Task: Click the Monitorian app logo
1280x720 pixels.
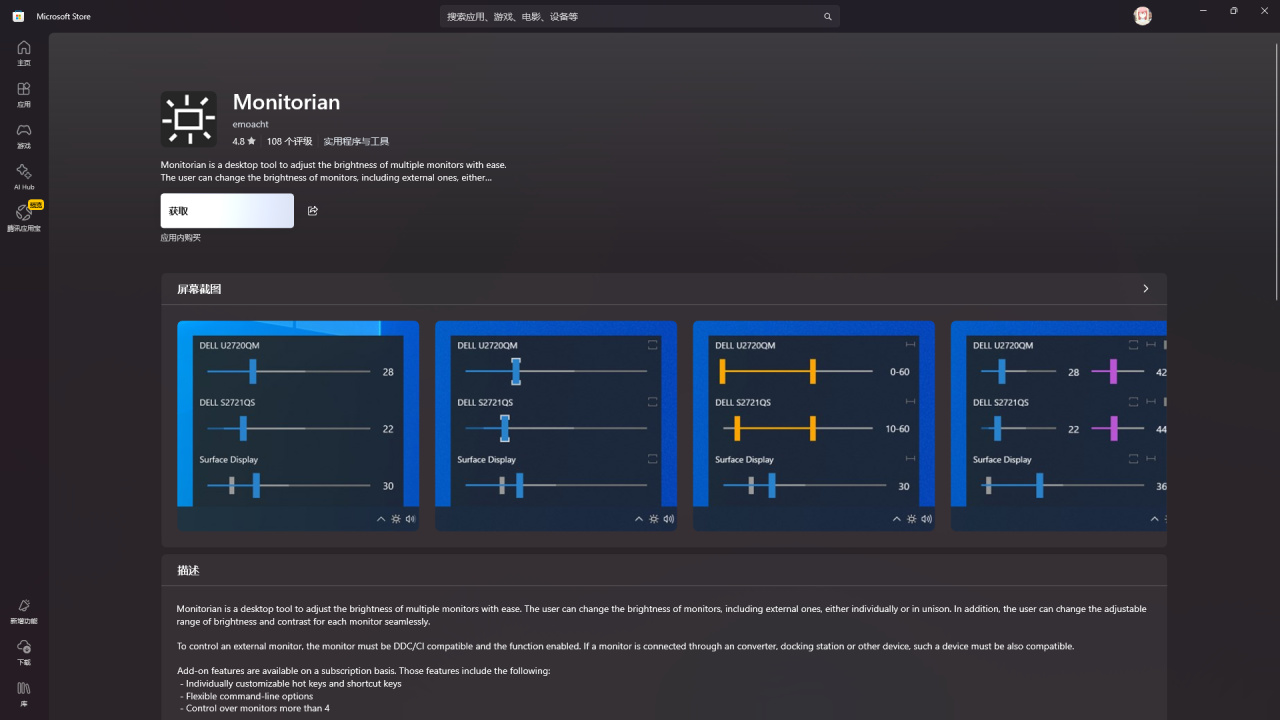Action: (188, 119)
